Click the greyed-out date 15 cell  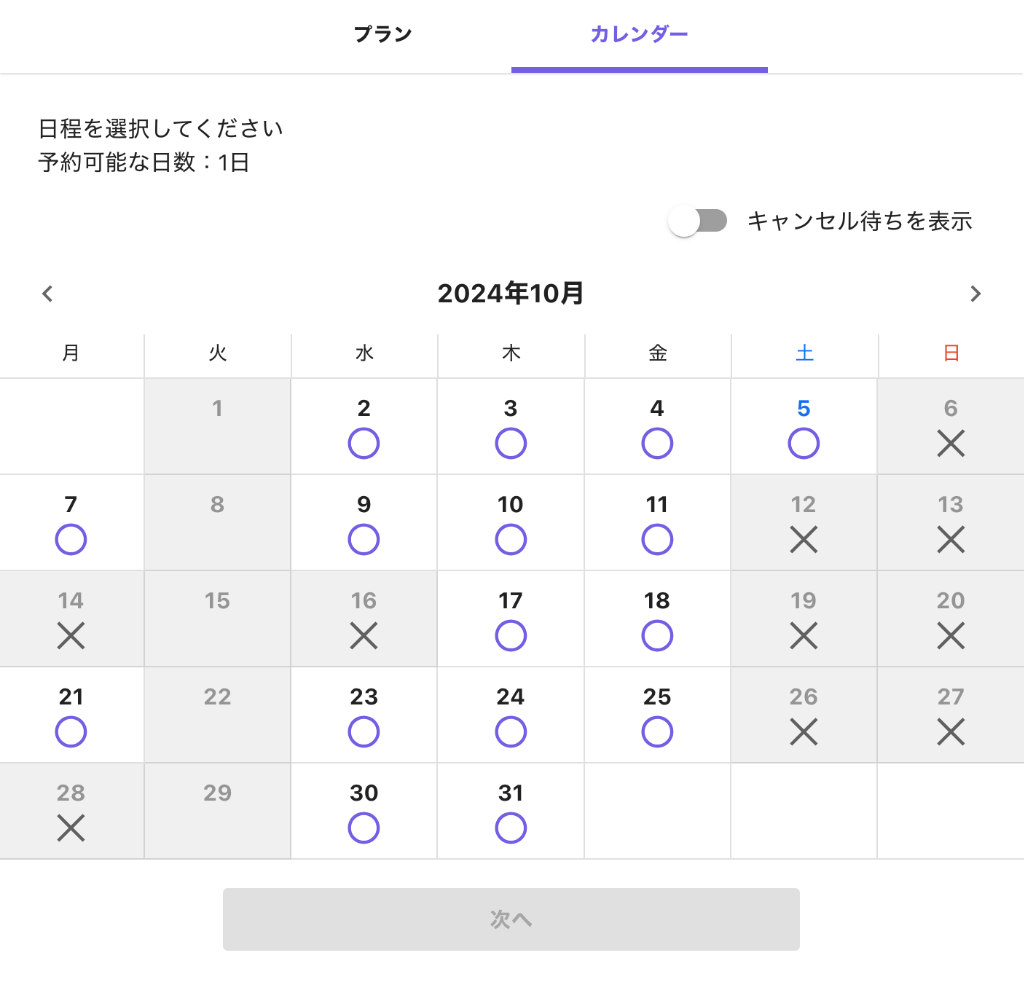[217, 618]
